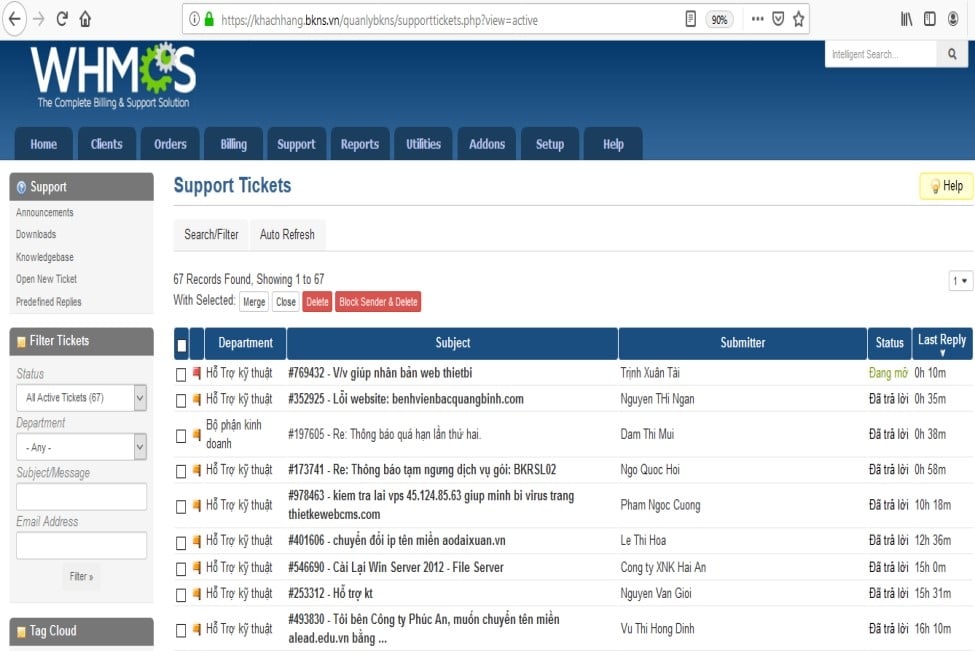975x651 pixels.
Task: Check the box for ticket #352925
Action: [x=181, y=400]
